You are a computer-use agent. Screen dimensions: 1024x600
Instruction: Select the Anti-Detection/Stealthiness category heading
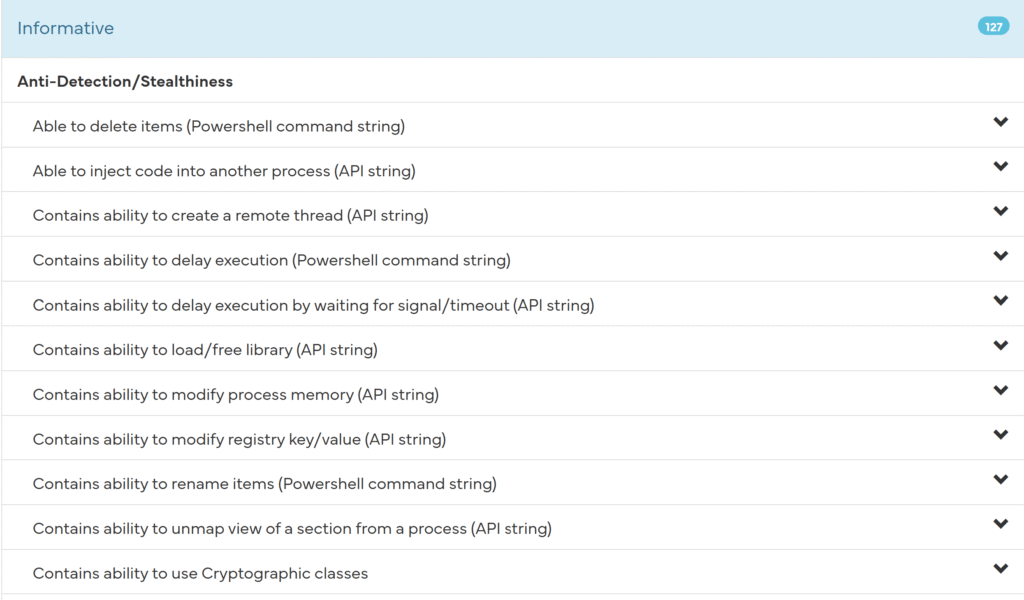tap(125, 81)
